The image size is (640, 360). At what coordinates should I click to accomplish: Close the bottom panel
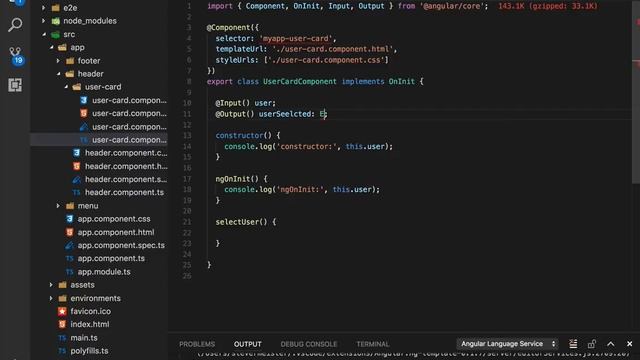tap(629, 344)
